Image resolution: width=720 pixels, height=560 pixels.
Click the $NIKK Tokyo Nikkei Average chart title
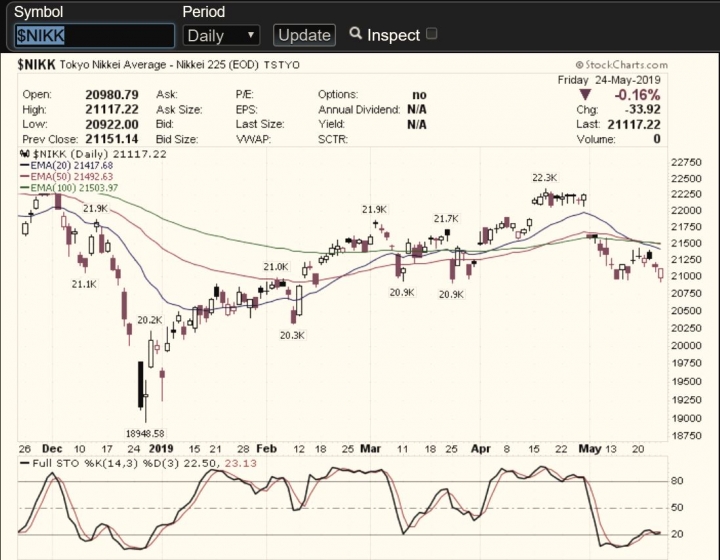click(x=158, y=65)
